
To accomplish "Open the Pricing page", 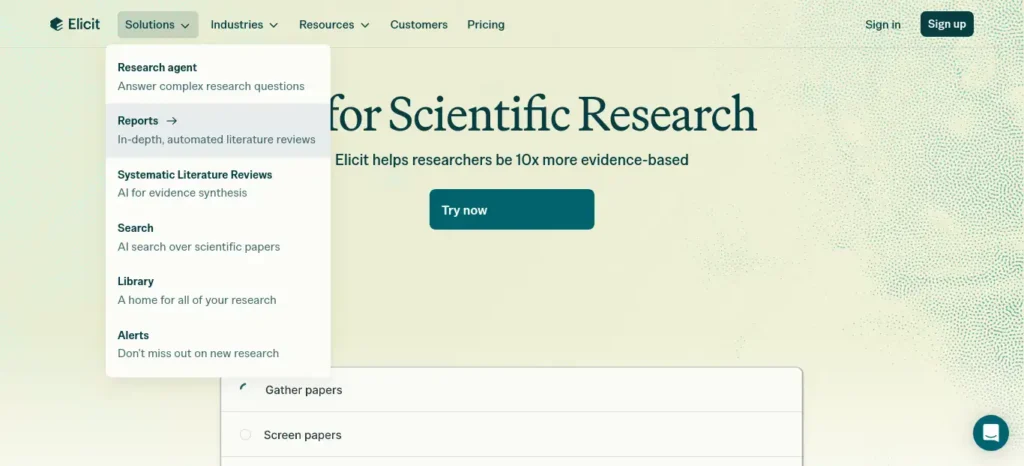I will [486, 25].
